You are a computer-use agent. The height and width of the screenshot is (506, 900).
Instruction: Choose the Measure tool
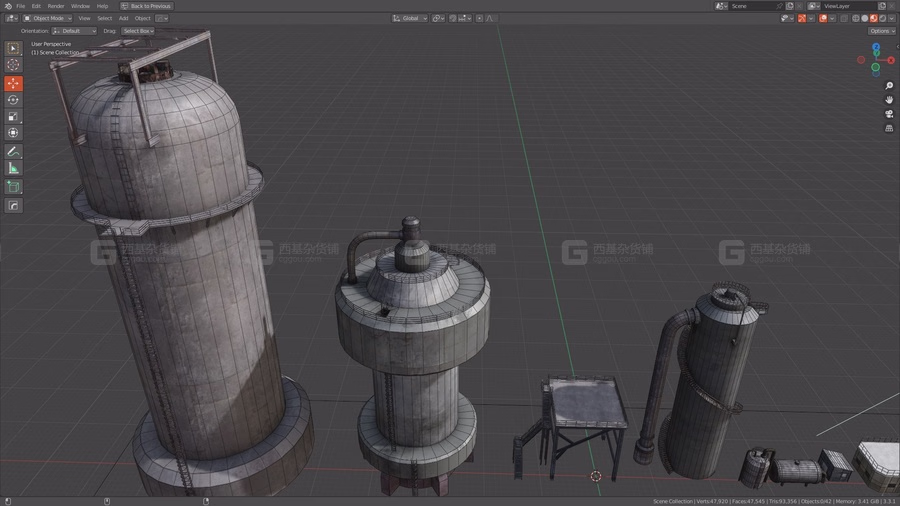coord(13,168)
